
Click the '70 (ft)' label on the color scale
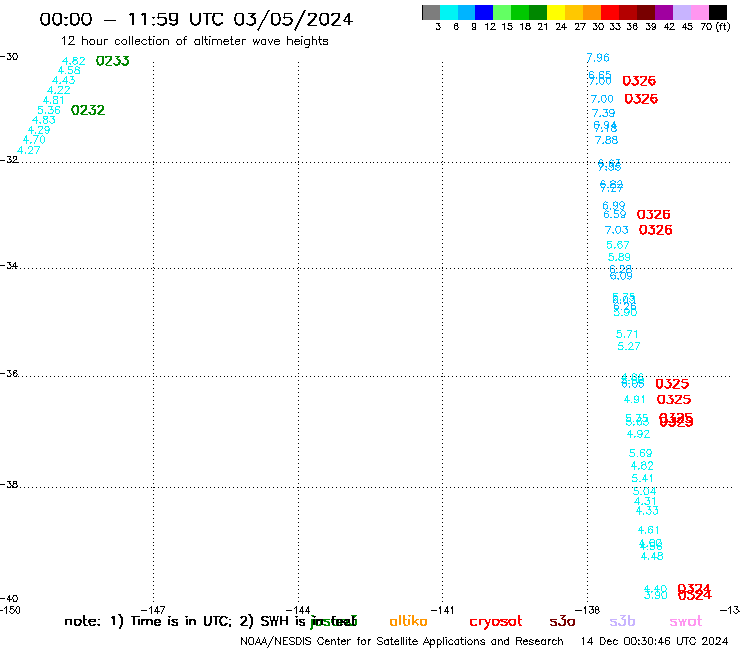coord(715,27)
